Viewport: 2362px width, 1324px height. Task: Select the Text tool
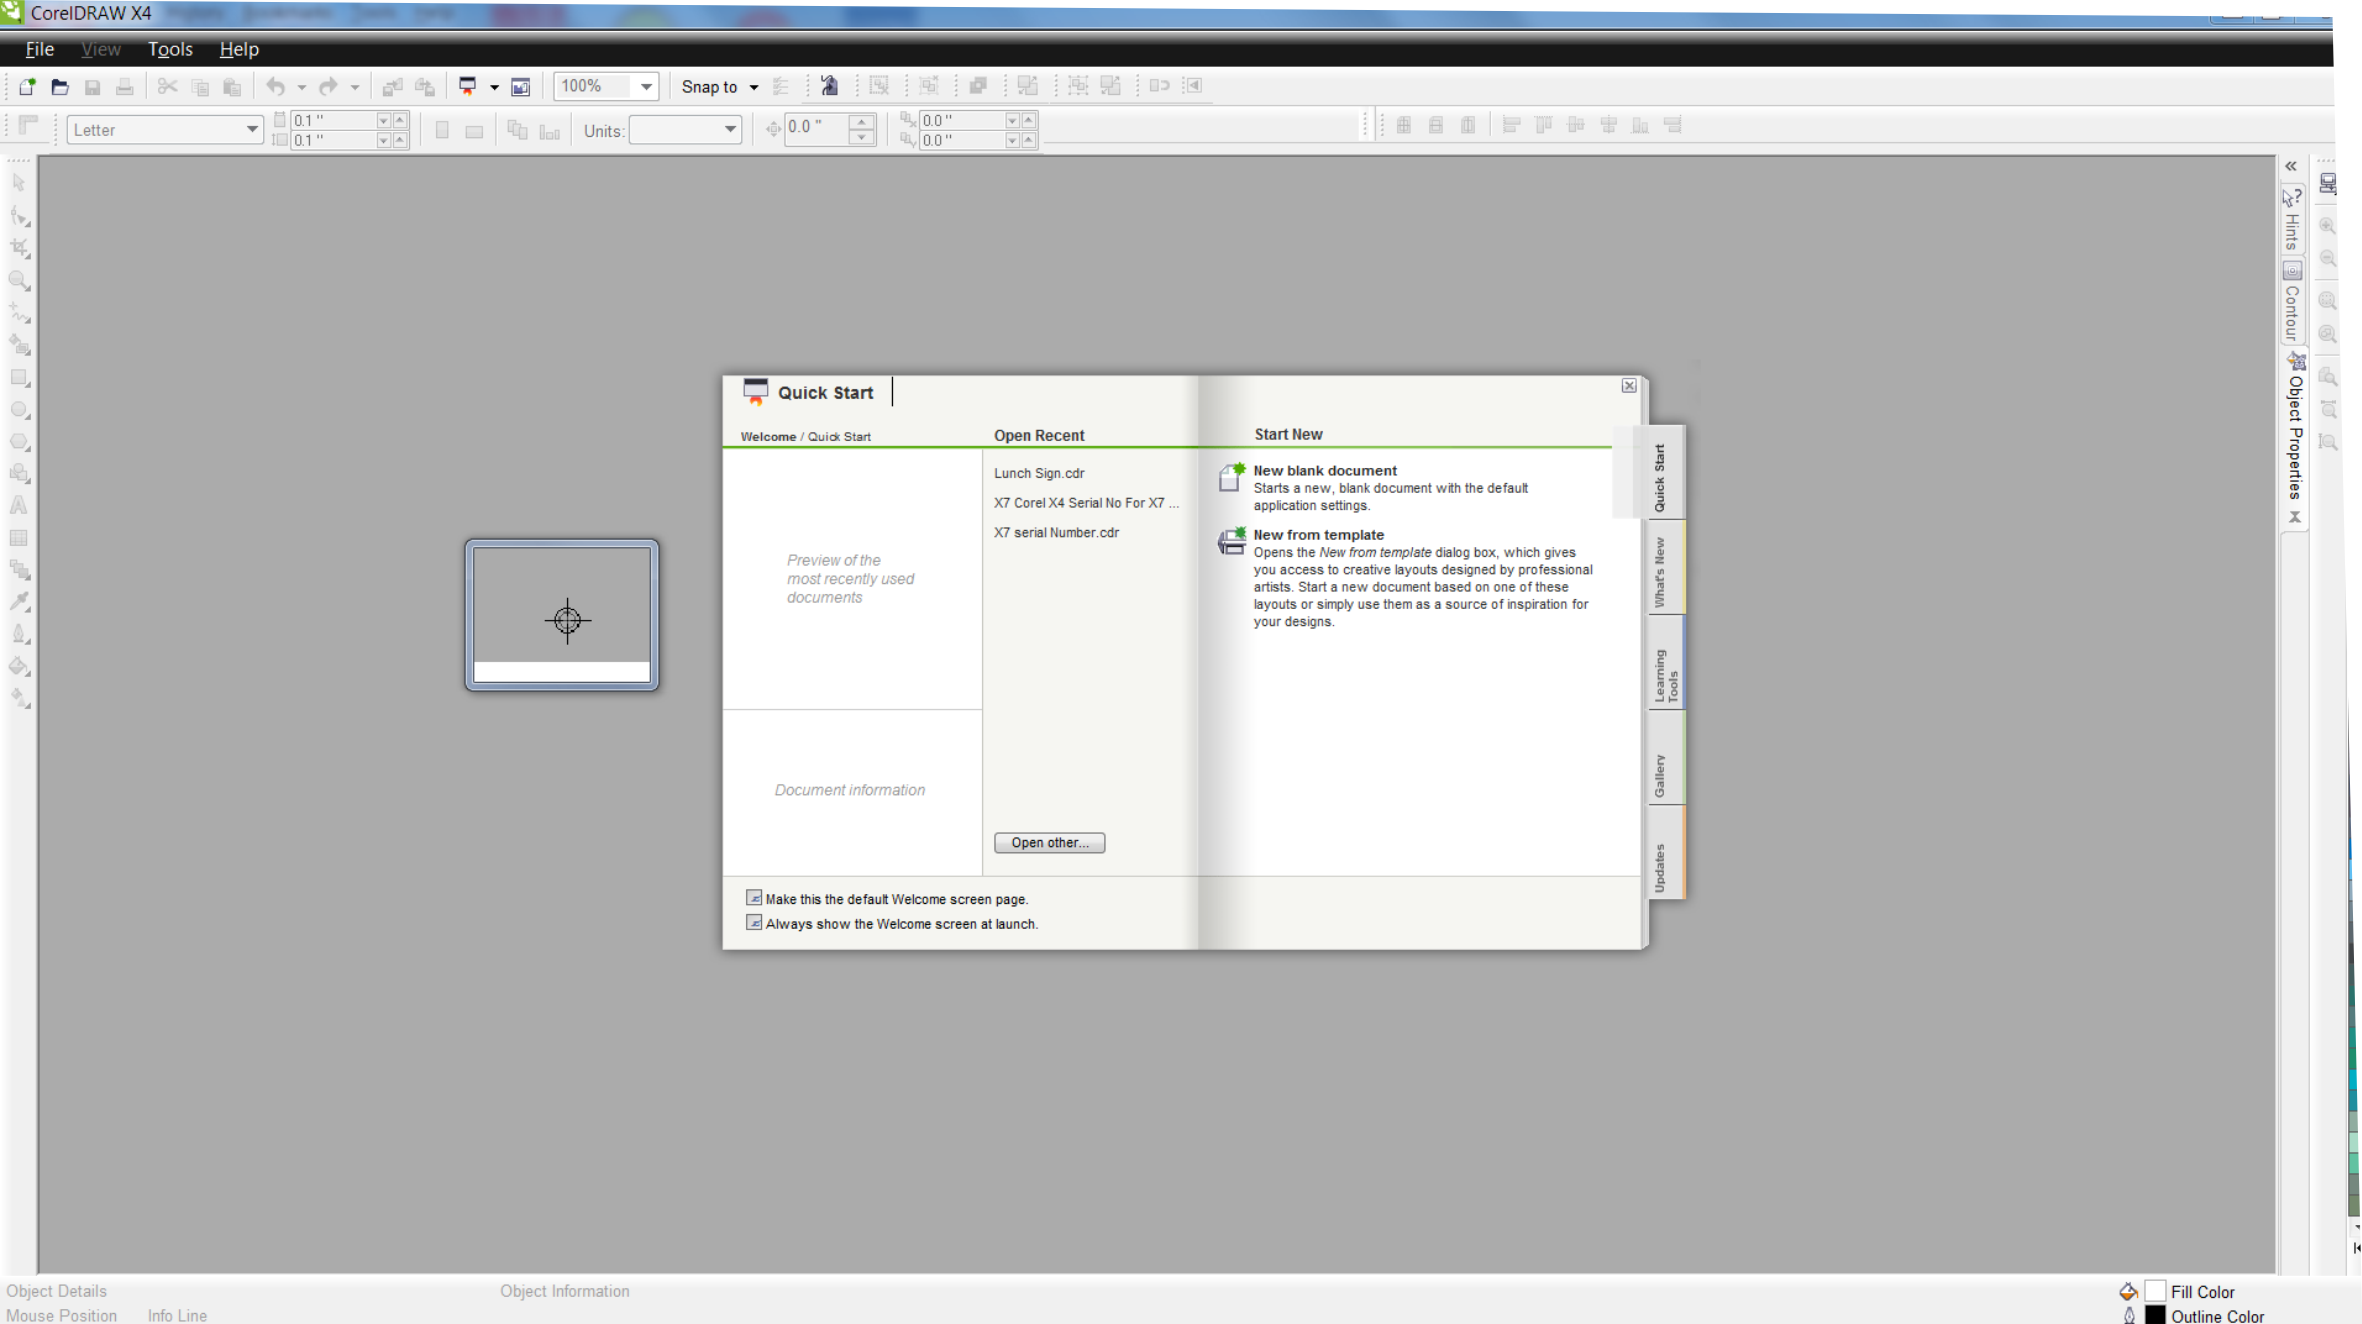(x=19, y=506)
